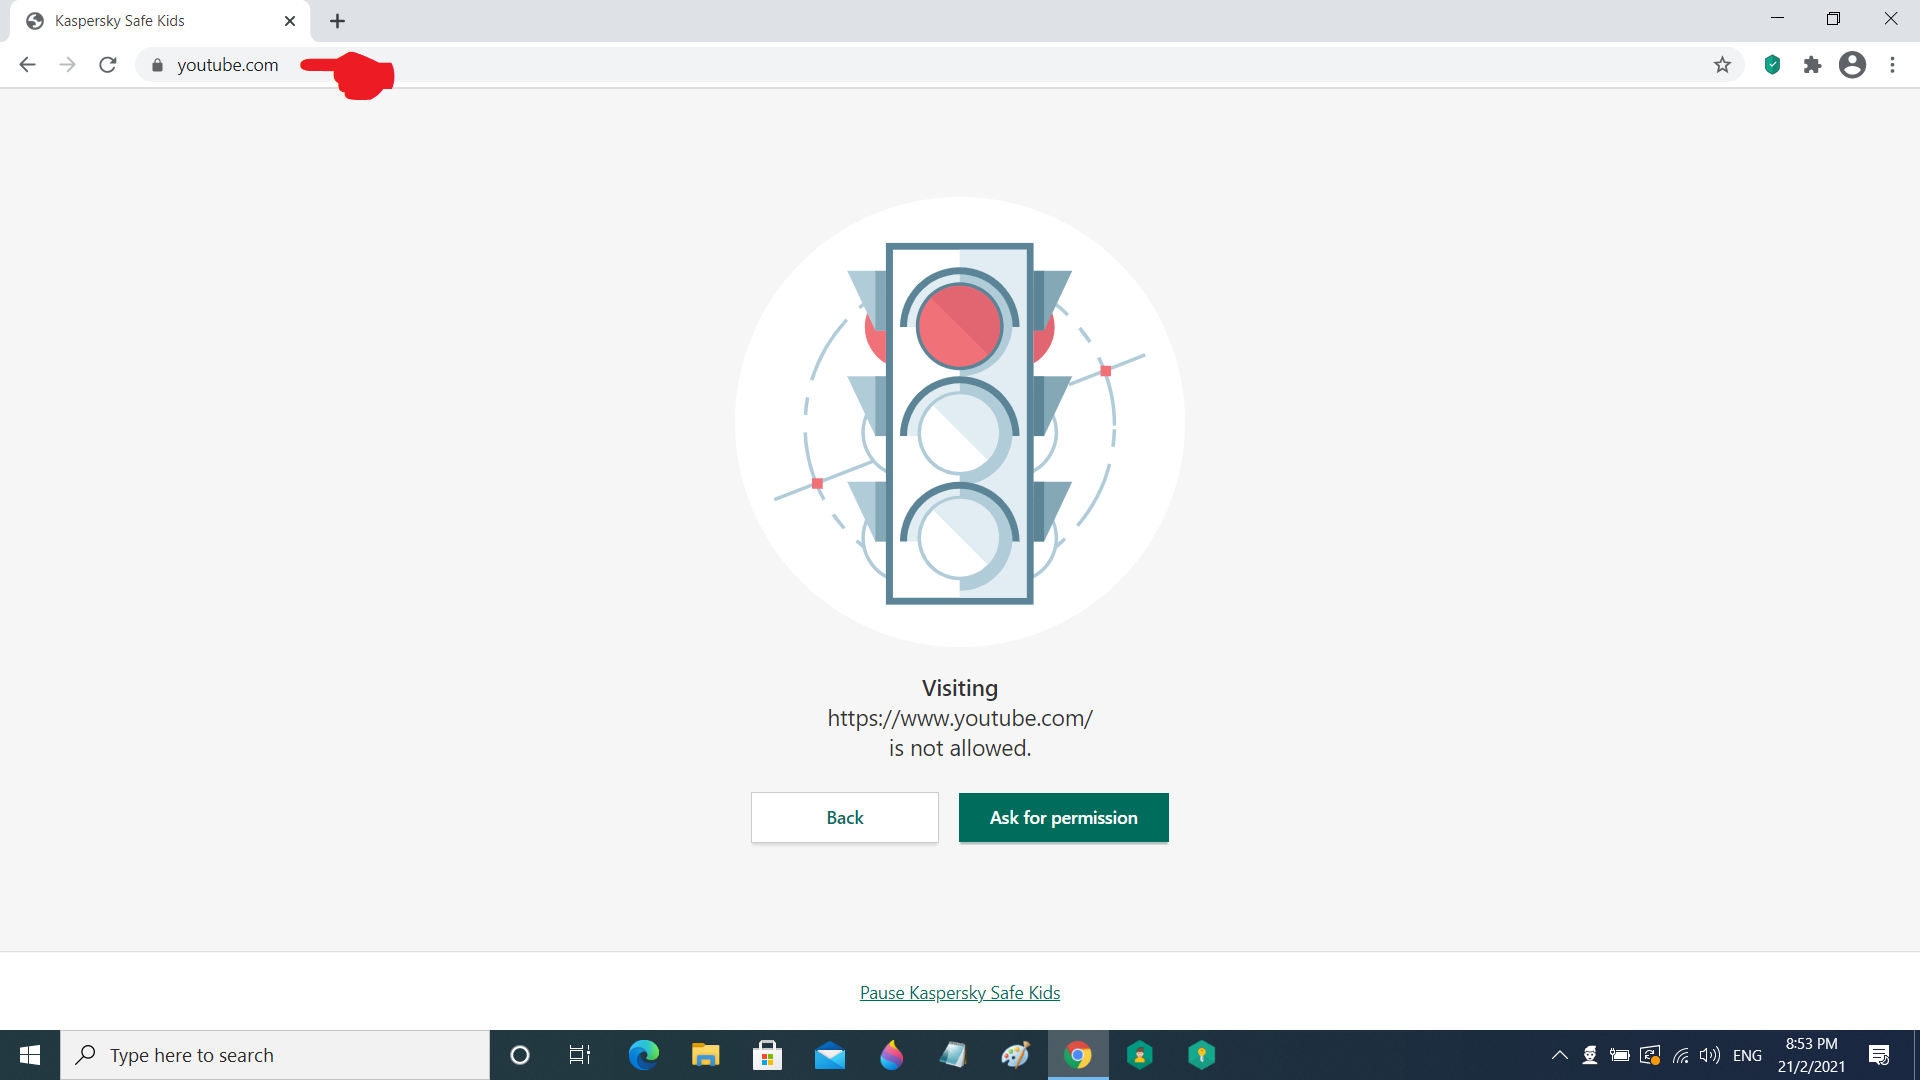
Task: Open Chrome three-dot menu
Action: click(1892, 65)
